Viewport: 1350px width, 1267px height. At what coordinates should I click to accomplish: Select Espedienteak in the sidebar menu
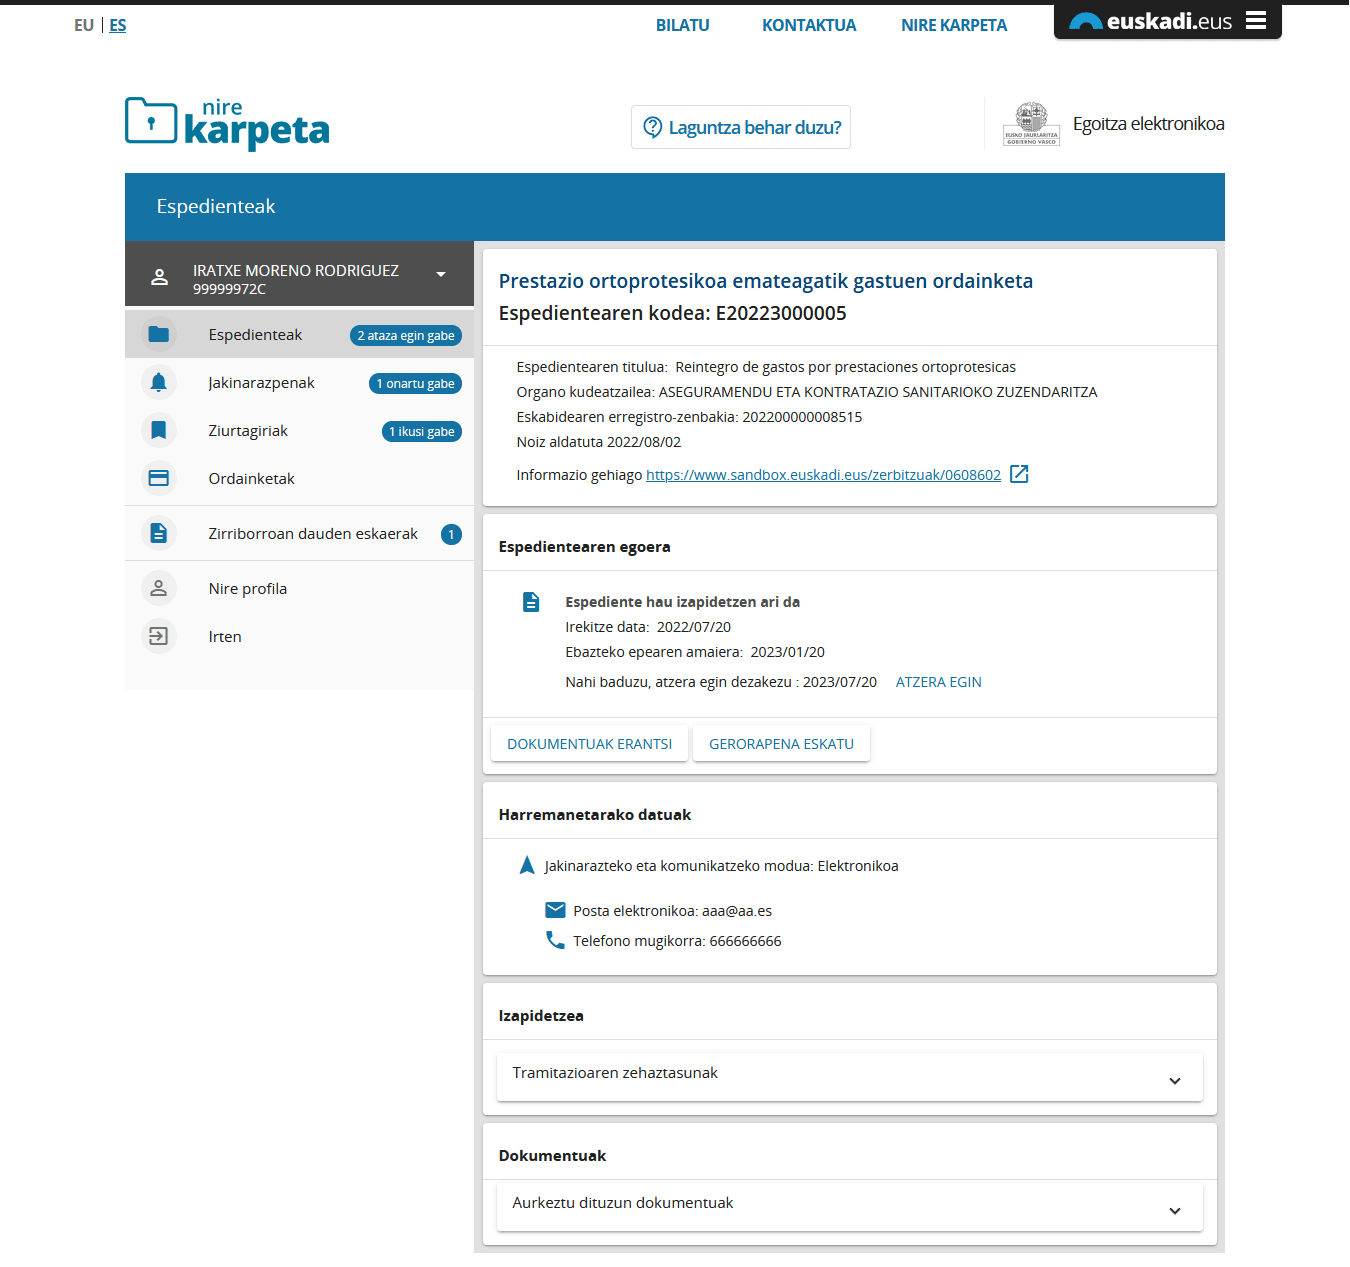pos(299,334)
